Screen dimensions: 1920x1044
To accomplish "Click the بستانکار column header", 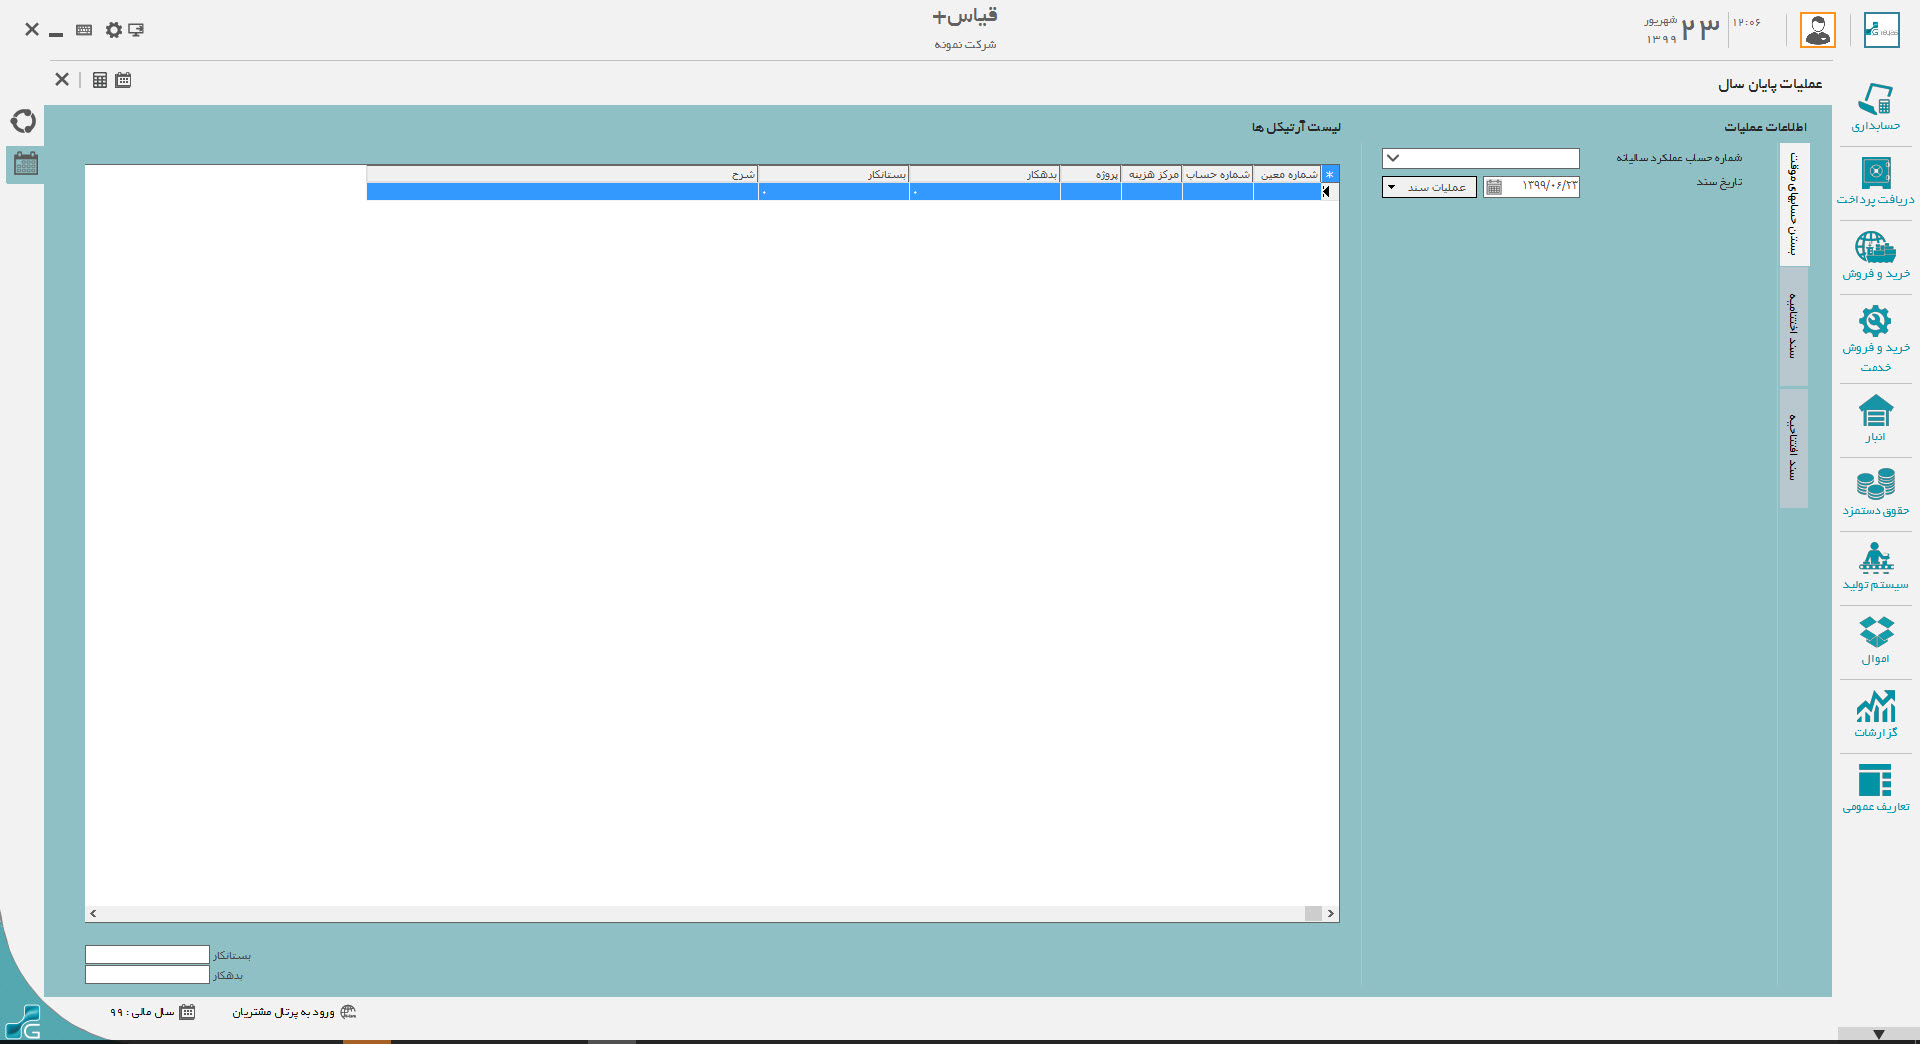I will tap(834, 175).
